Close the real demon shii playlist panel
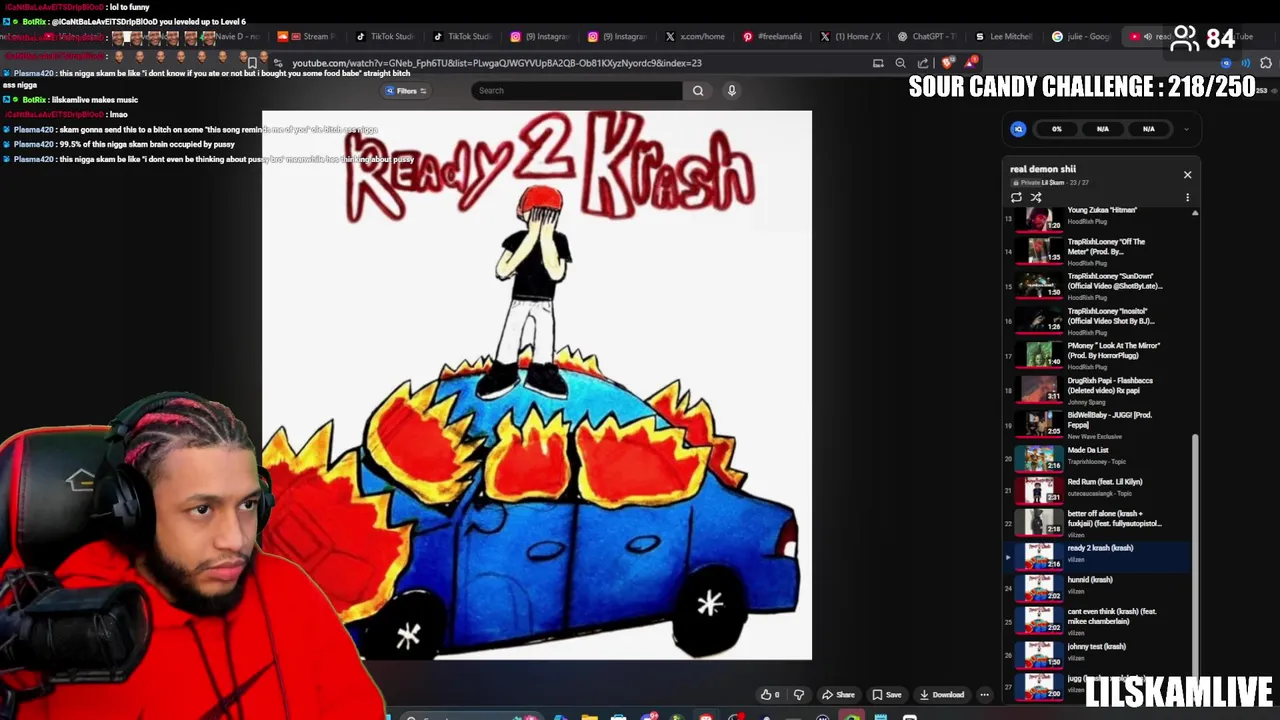Screen dimensions: 1280x720 [x=1187, y=175]
